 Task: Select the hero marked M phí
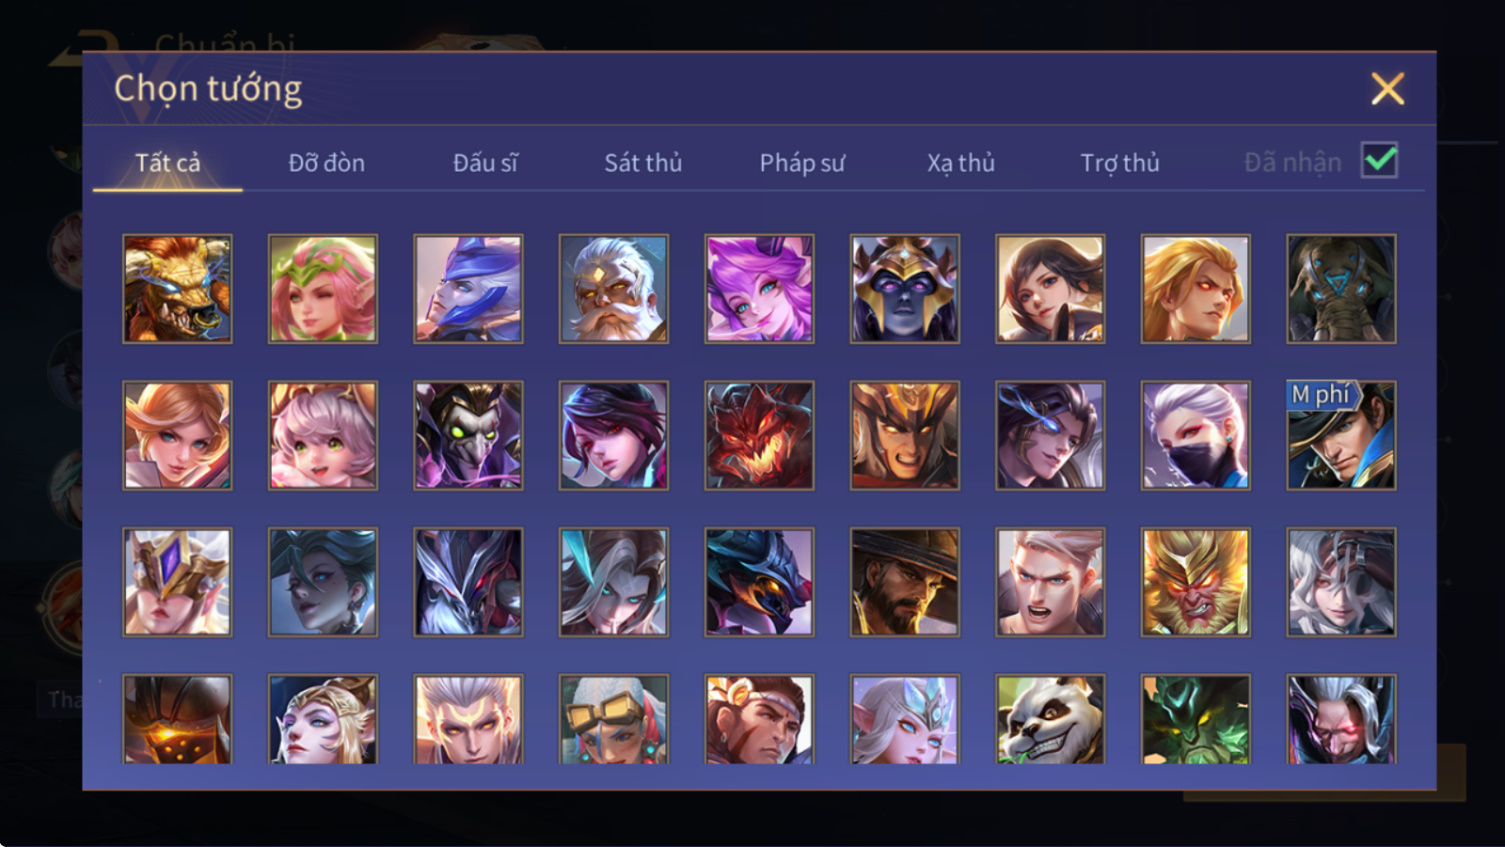(1341, 435)
